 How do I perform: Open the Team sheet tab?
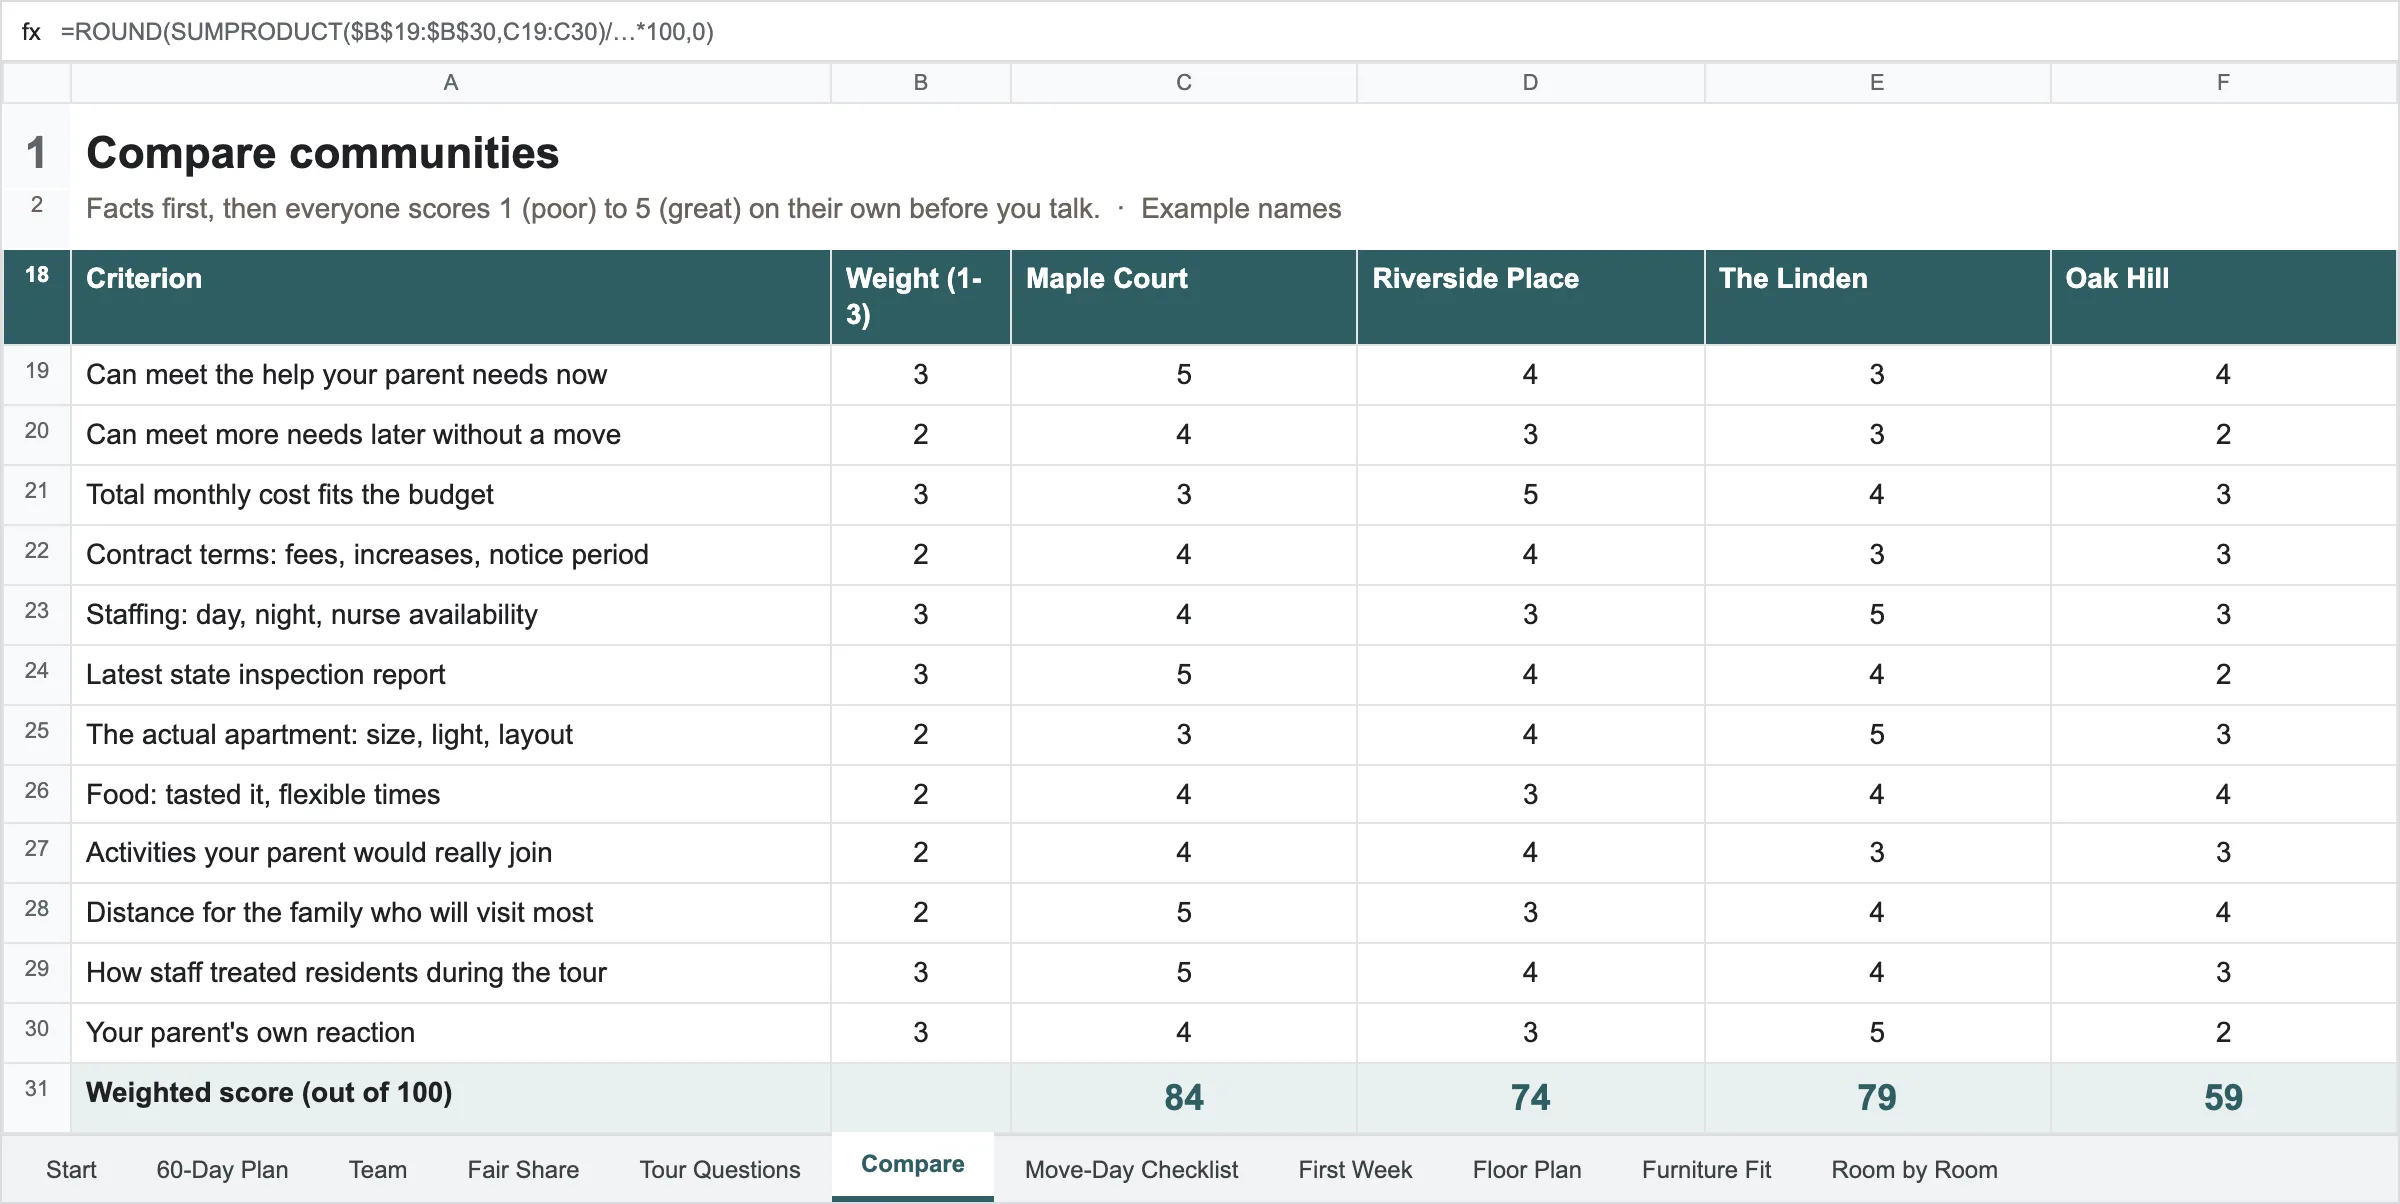(377, 1169)
